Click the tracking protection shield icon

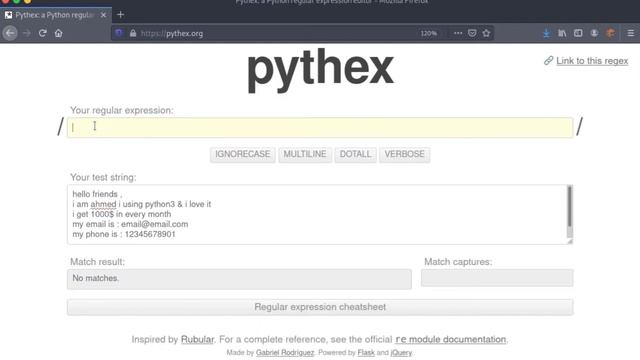[119, 33]
